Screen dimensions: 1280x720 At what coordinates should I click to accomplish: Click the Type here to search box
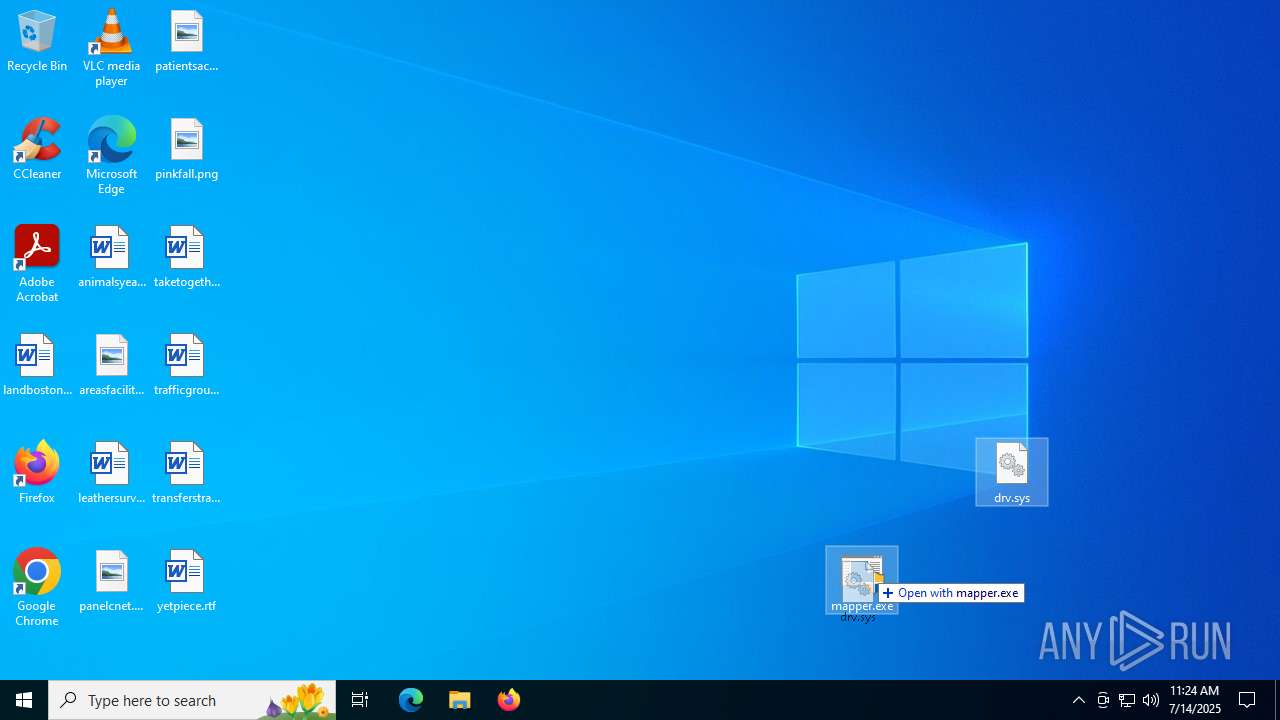tap(192, 700)
